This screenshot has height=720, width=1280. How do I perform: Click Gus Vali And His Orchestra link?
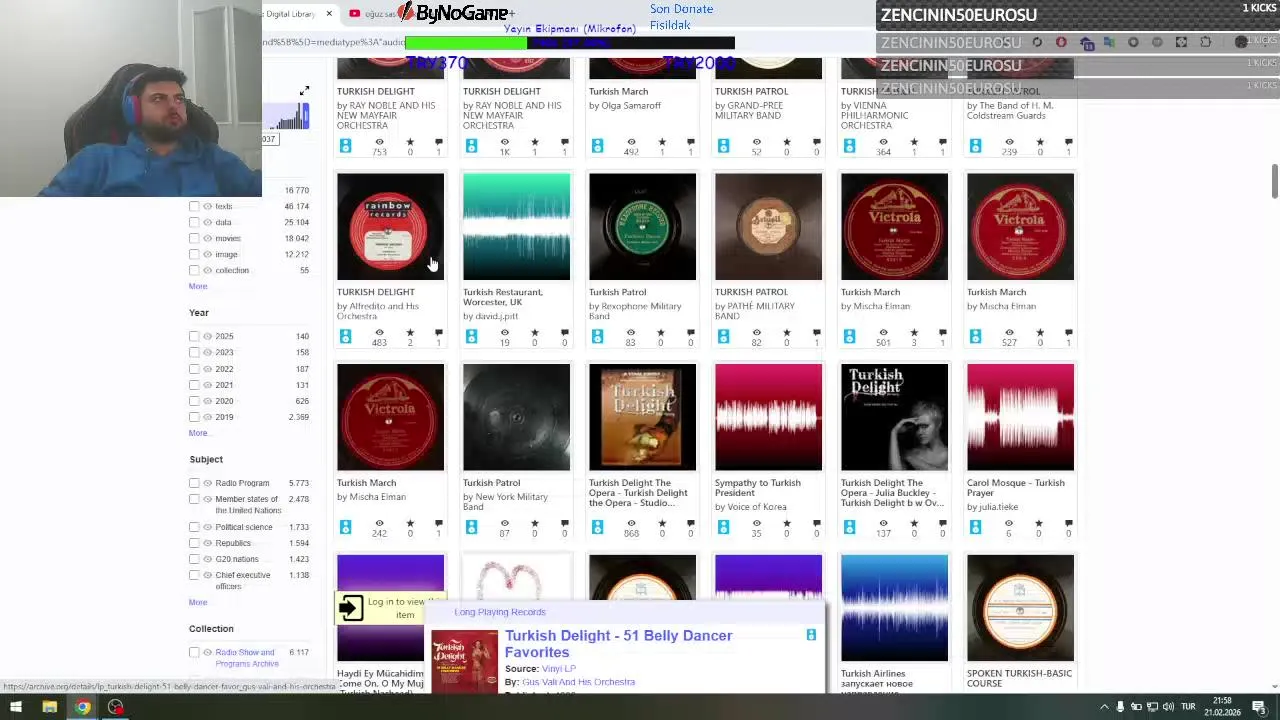(578, 682)
